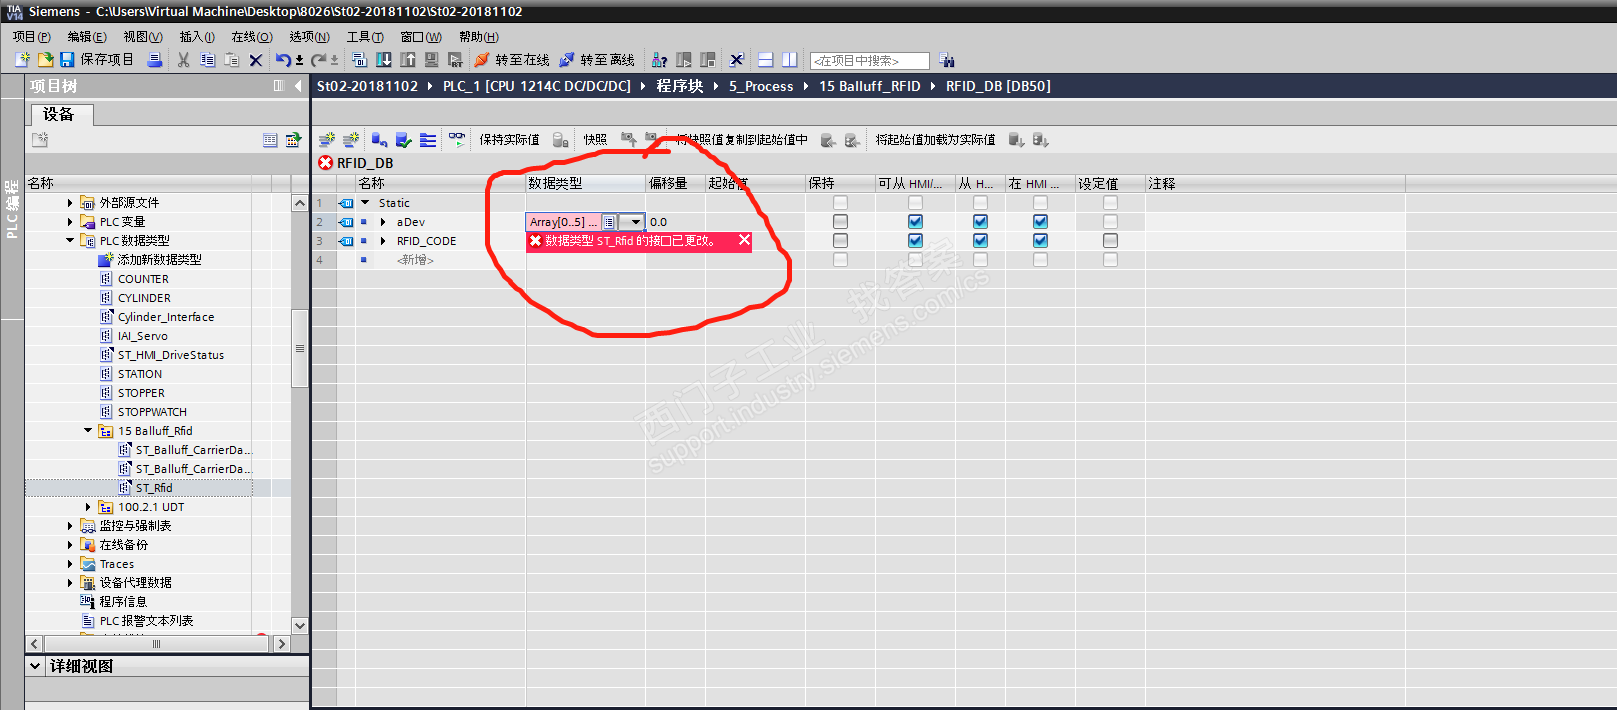1617x710 pixels.
Task: Open the 工具 menu
Action: click(x=365, y=37)
